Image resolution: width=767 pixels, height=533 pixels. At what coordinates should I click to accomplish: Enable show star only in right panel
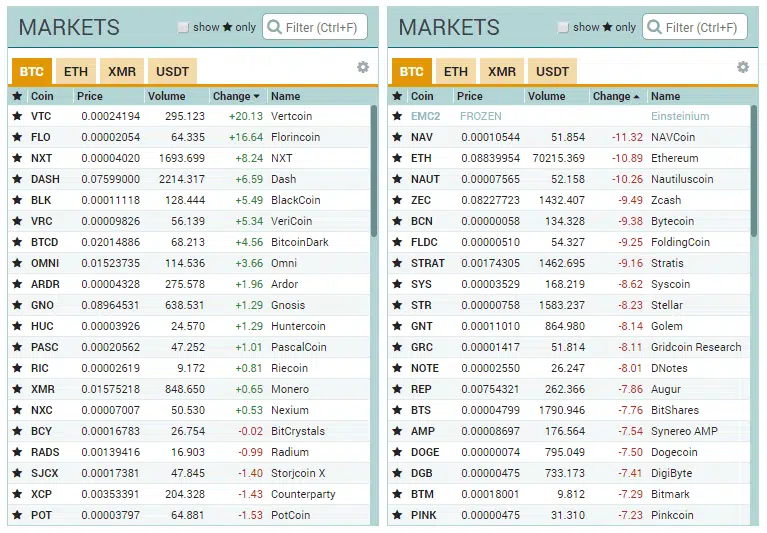pos(563,27)
